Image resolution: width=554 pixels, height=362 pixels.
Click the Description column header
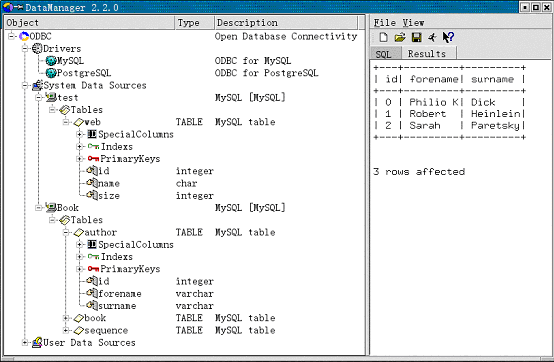tap(286, 23)
